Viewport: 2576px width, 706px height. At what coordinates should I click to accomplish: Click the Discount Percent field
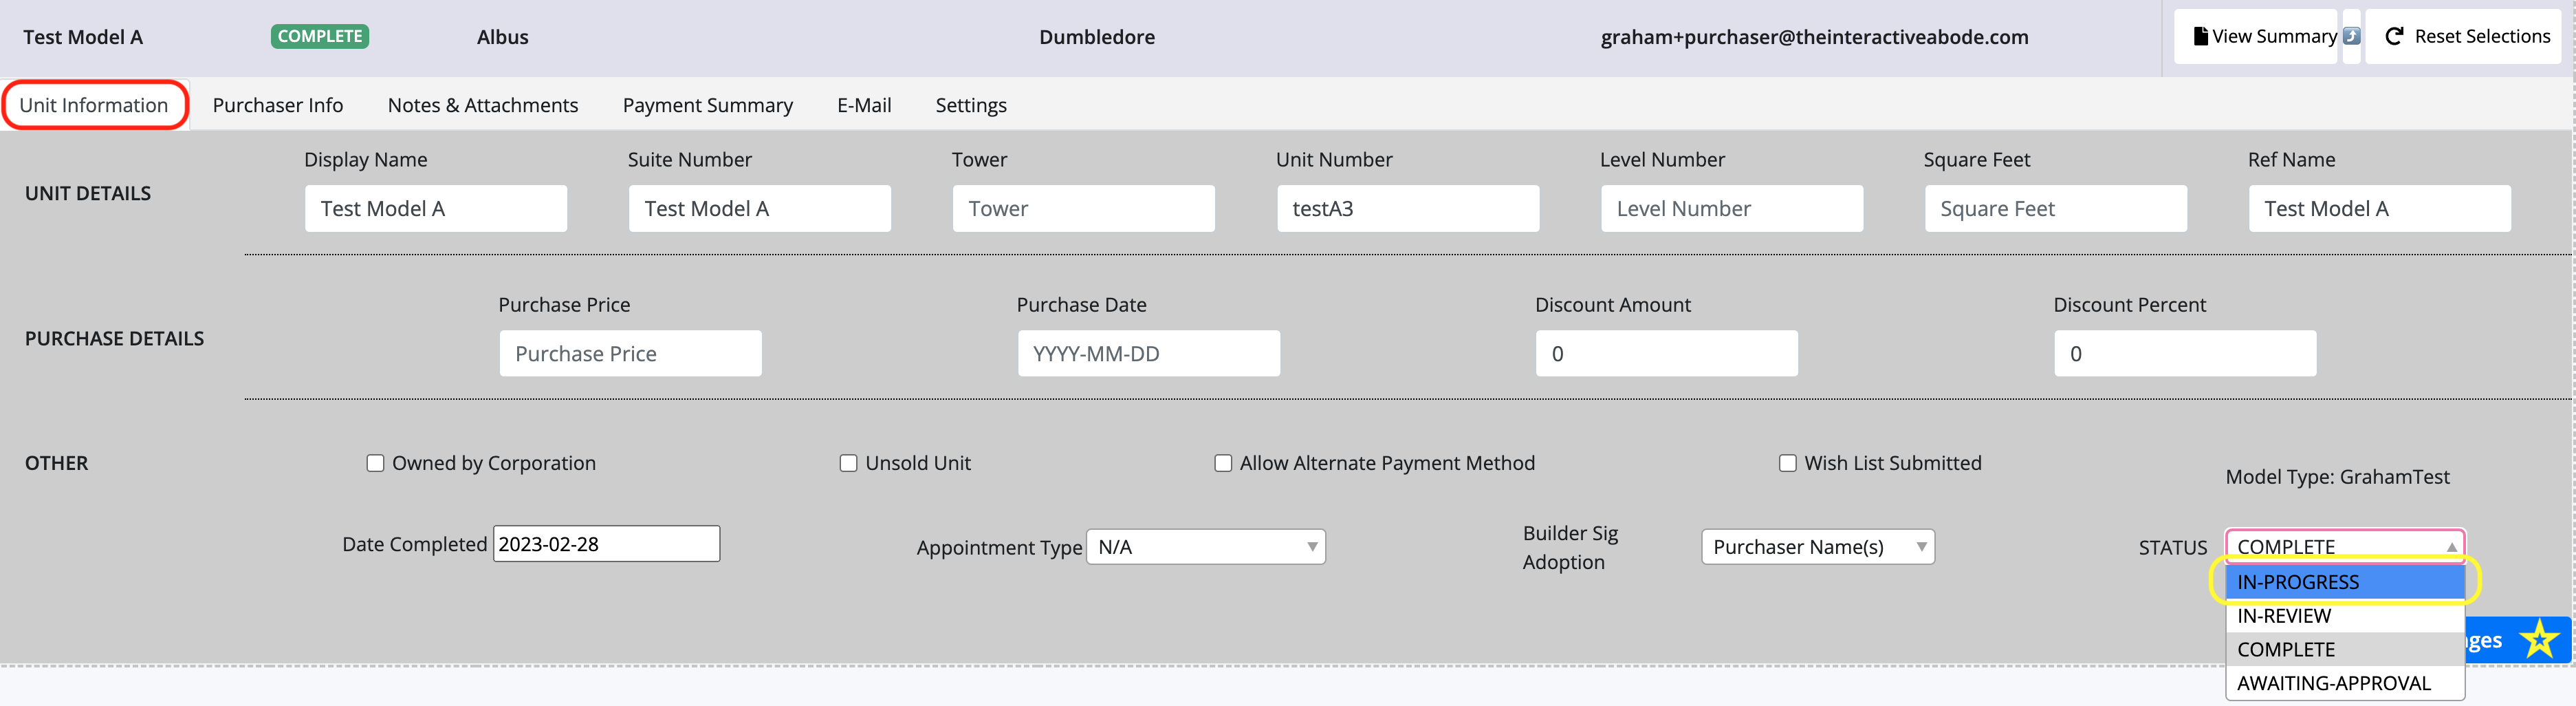tap(2185, 353)
